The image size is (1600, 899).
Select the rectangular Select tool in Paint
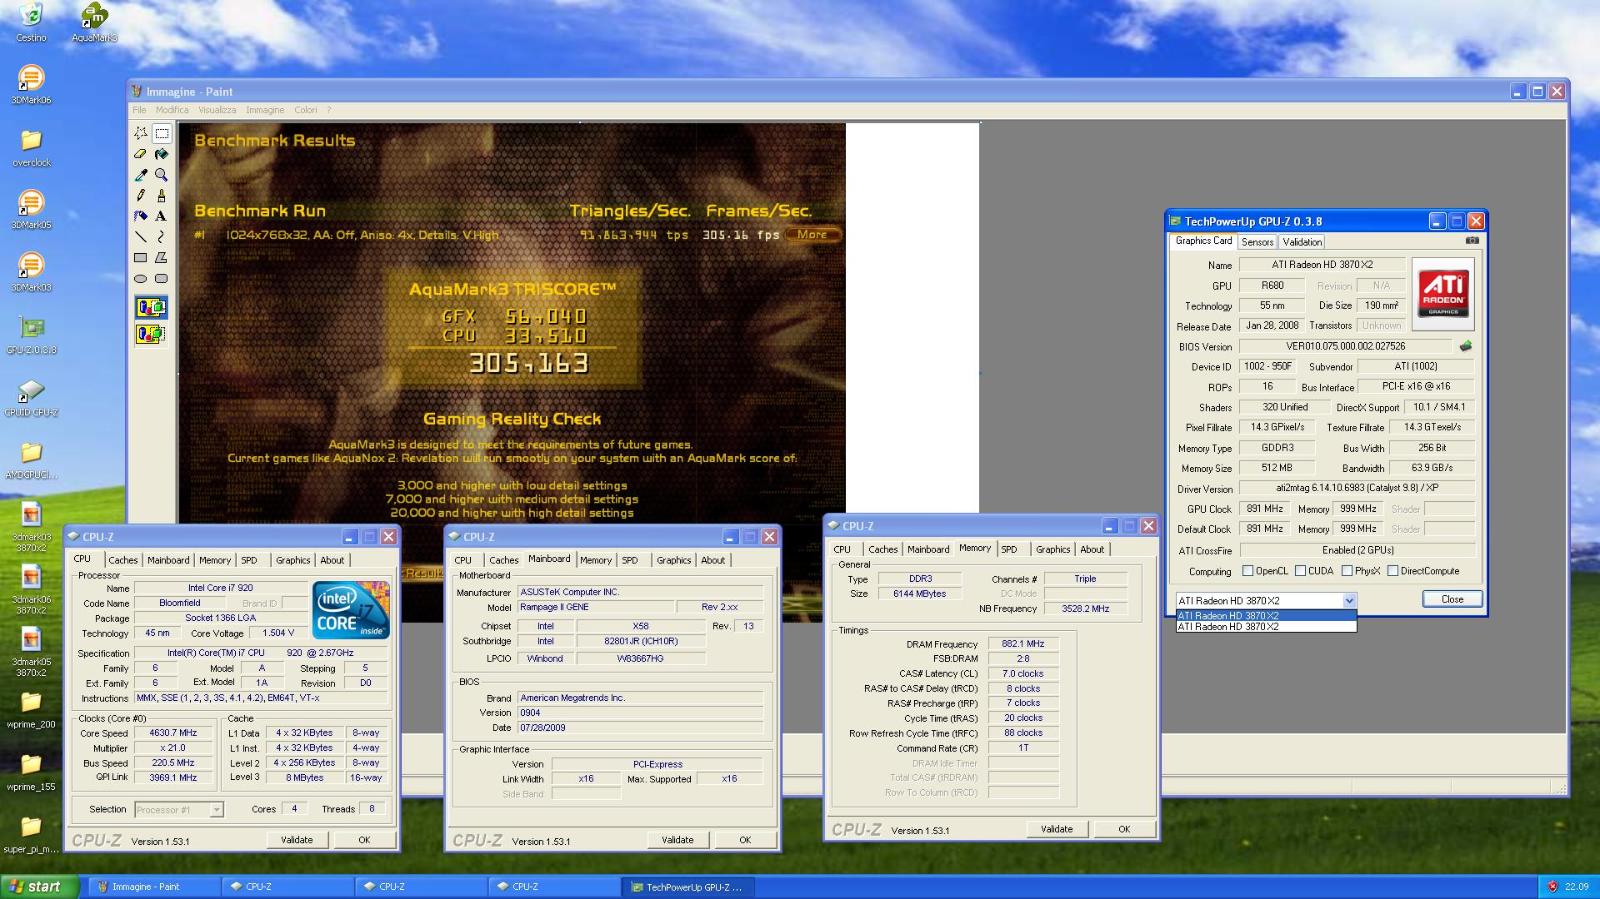[x=161, y=133]
